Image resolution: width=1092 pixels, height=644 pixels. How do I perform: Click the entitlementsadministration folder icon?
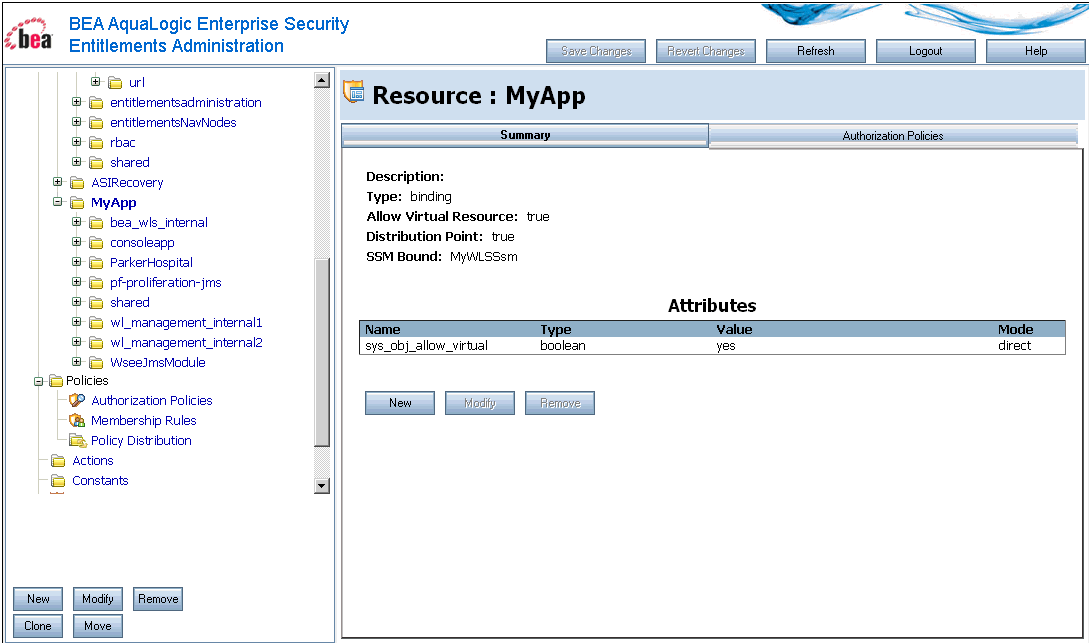tap(96, 103)
